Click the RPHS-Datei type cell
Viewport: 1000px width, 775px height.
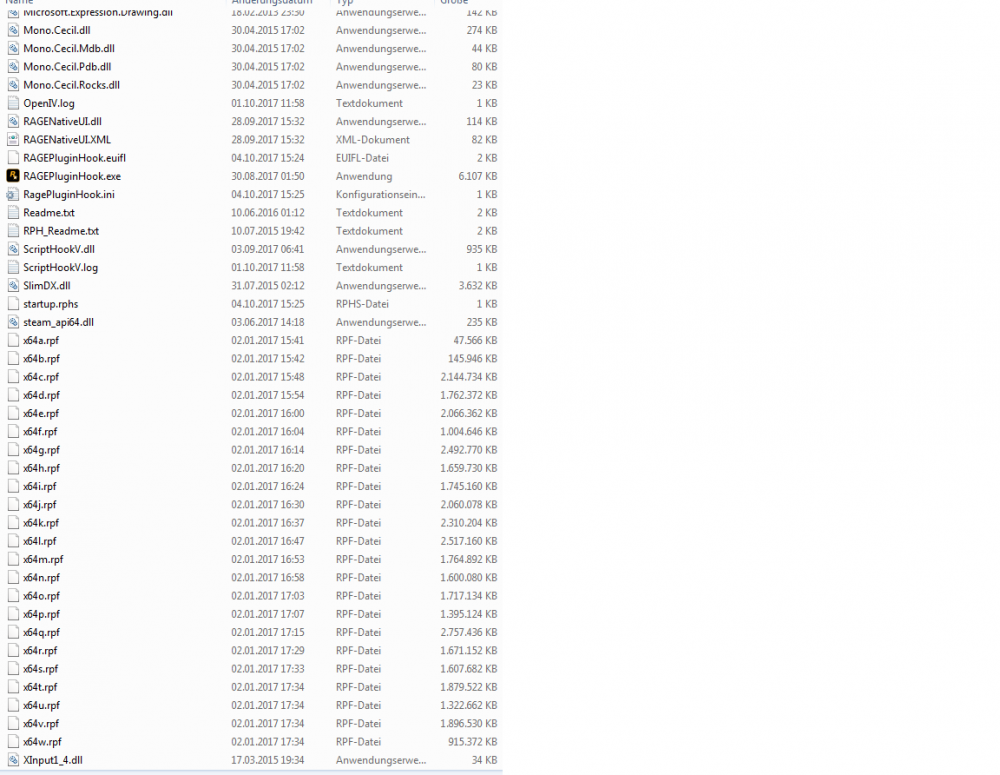click(x=362, y=304)
